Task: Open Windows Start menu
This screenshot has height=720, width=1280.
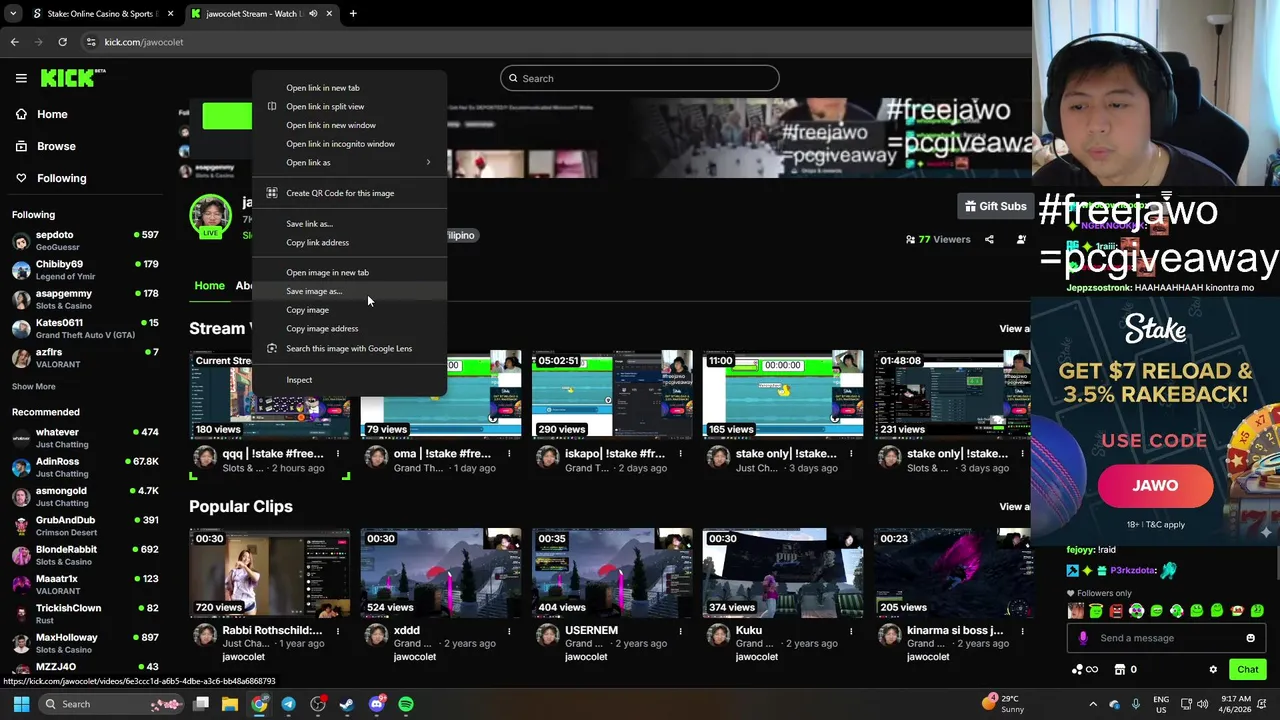Action: [x=21, y=704]
